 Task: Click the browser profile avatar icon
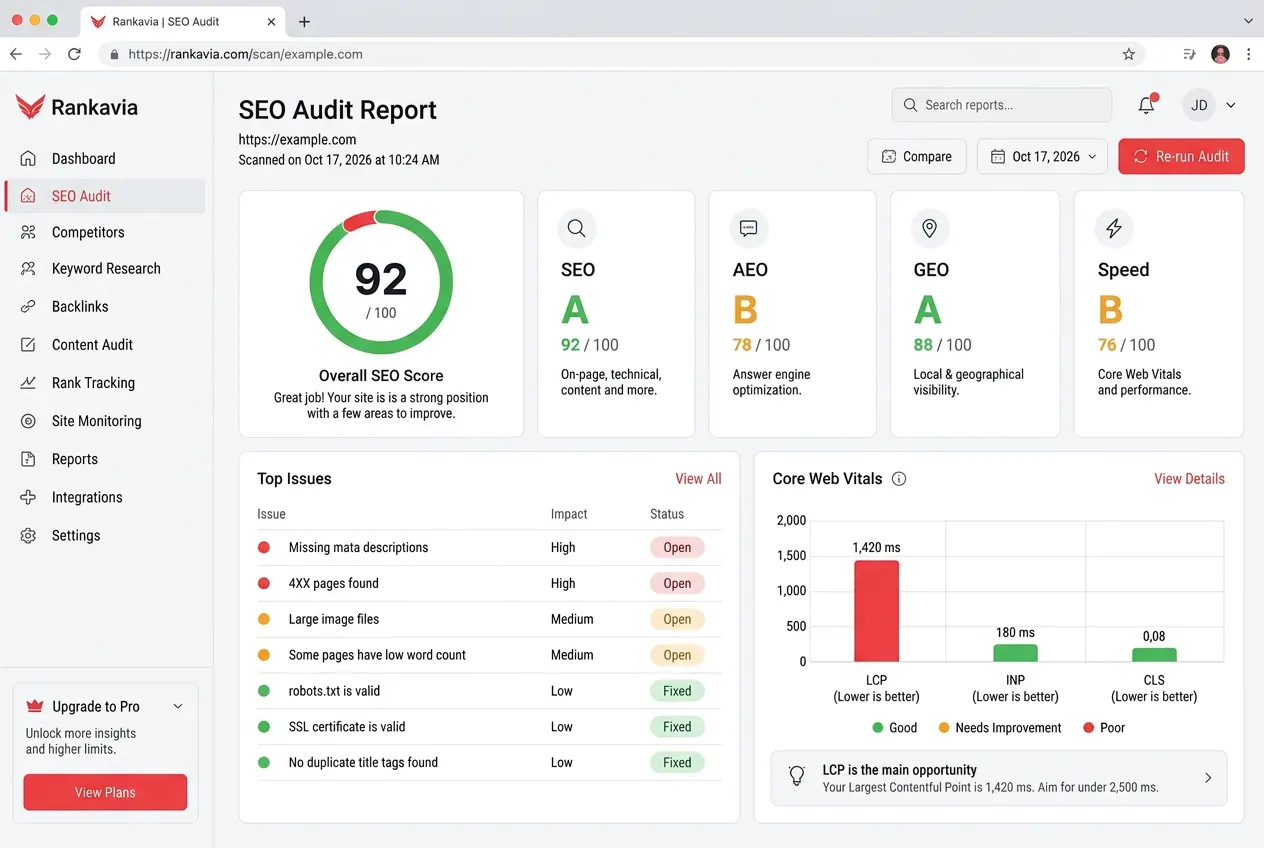[x=1220, y=54]
